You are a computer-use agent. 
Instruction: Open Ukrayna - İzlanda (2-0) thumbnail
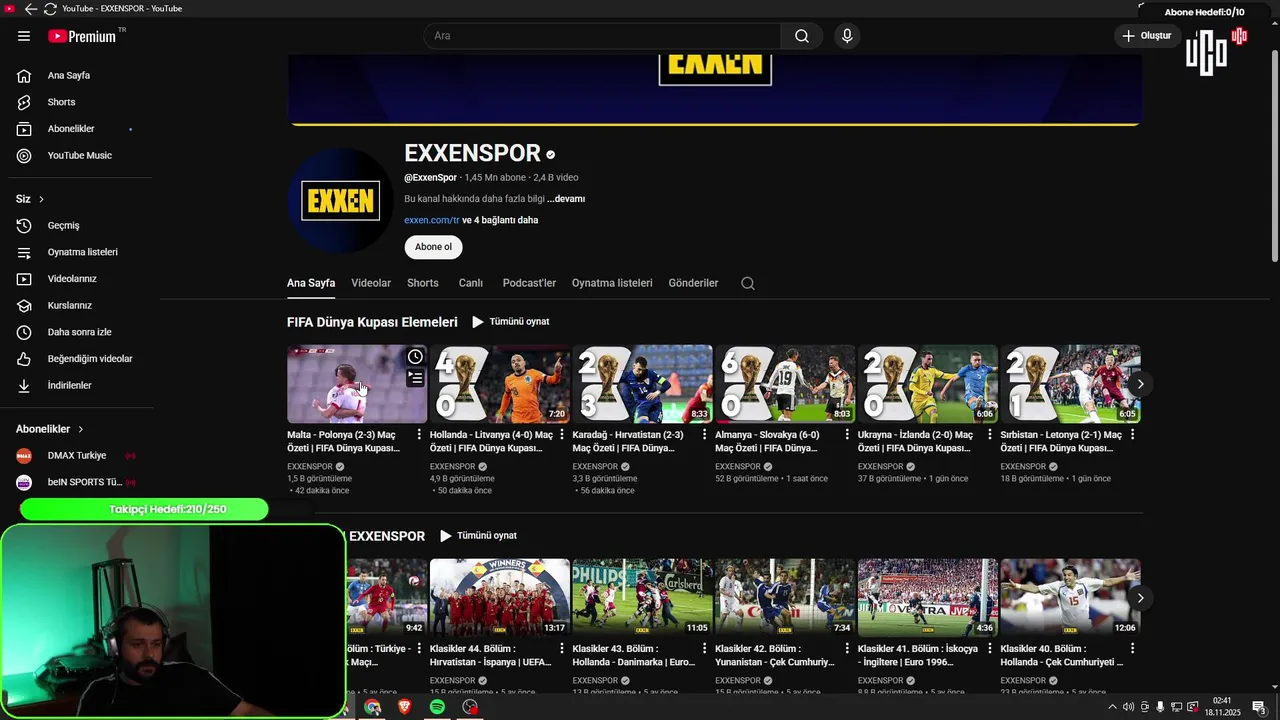pyautogui.click(x=928, y=384)
